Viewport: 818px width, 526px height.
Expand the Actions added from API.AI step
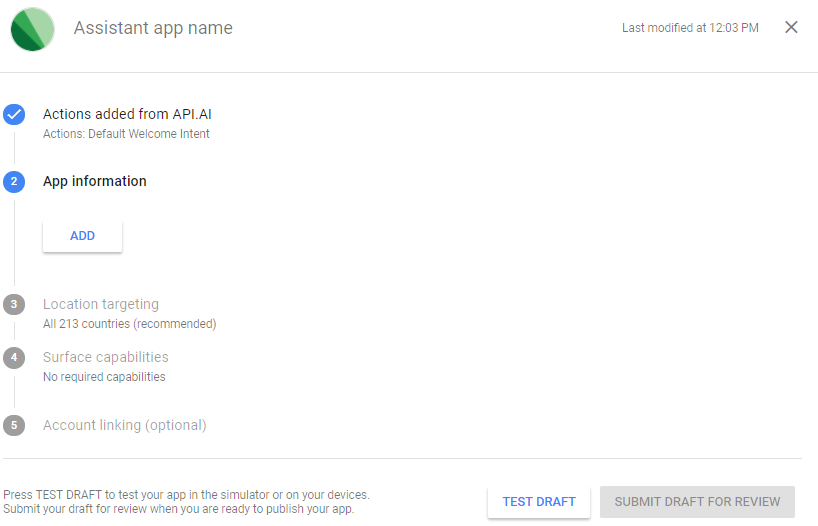[x=127, y=114]
